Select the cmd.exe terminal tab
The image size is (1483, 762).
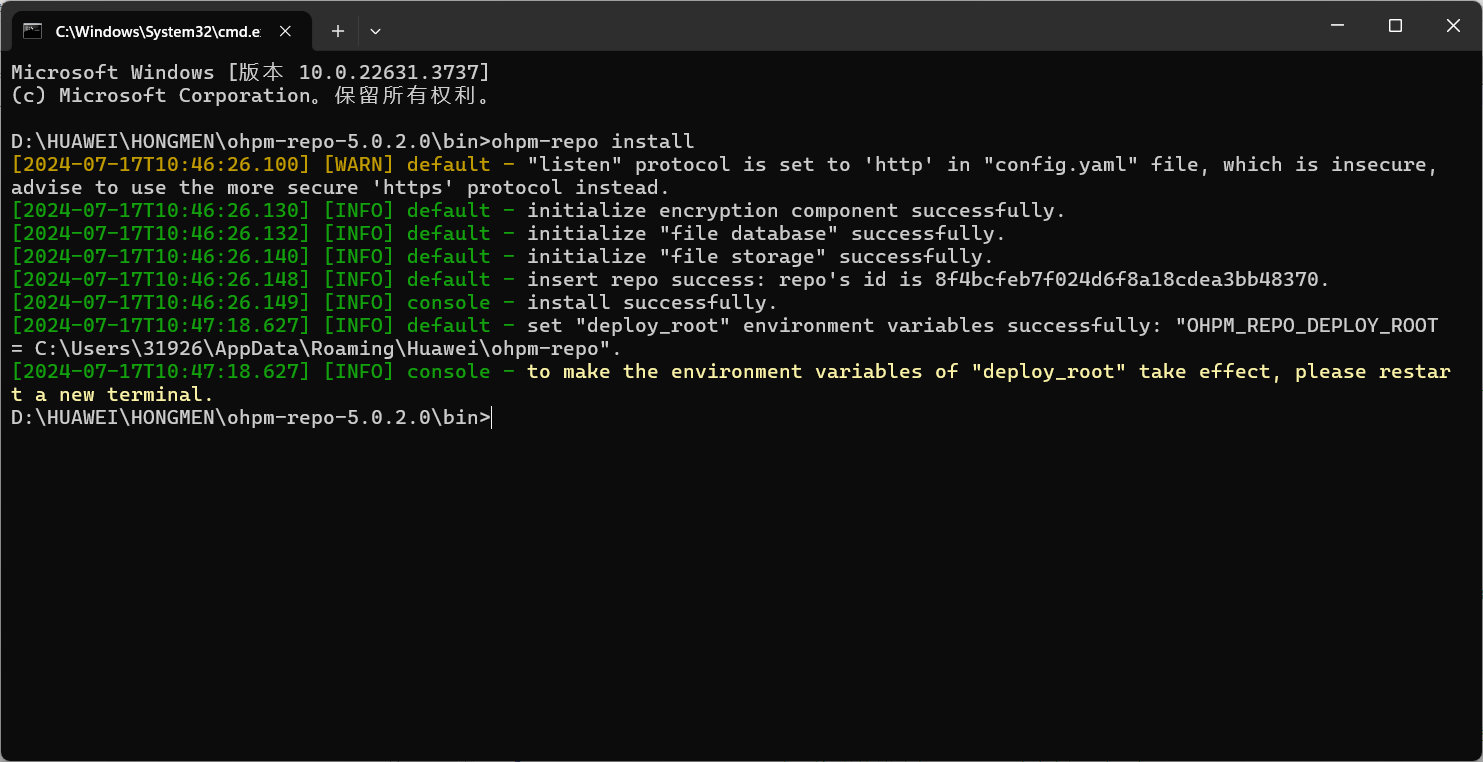(160, 31)
